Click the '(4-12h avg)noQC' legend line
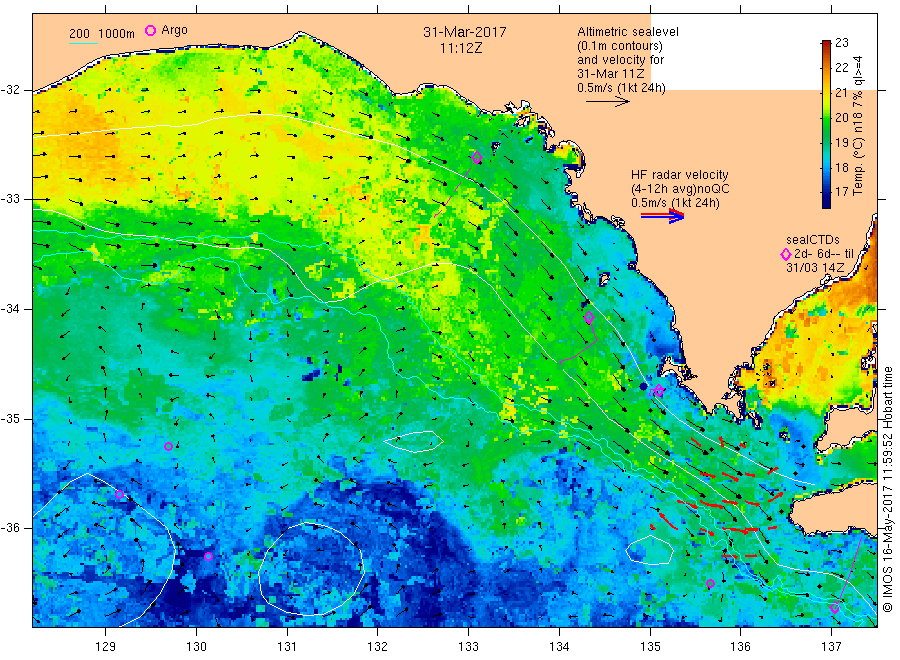This screenshot has width=900, height=660. (x=680, y=189)
